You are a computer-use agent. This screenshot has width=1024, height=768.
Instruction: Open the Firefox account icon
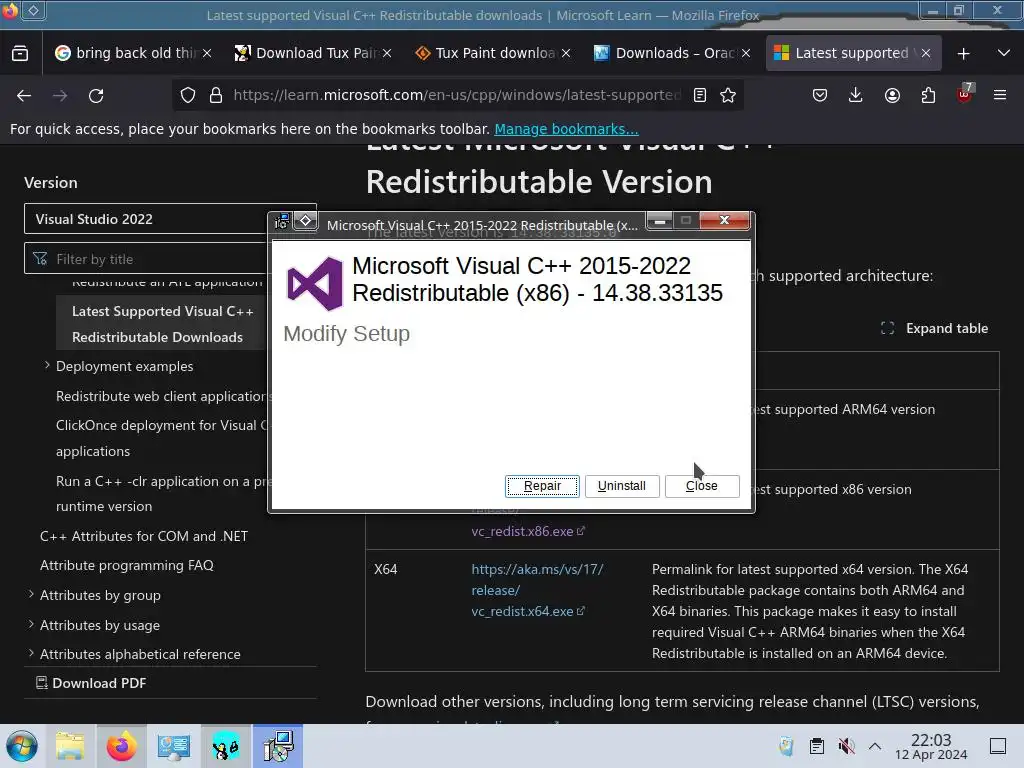point(892,95)
